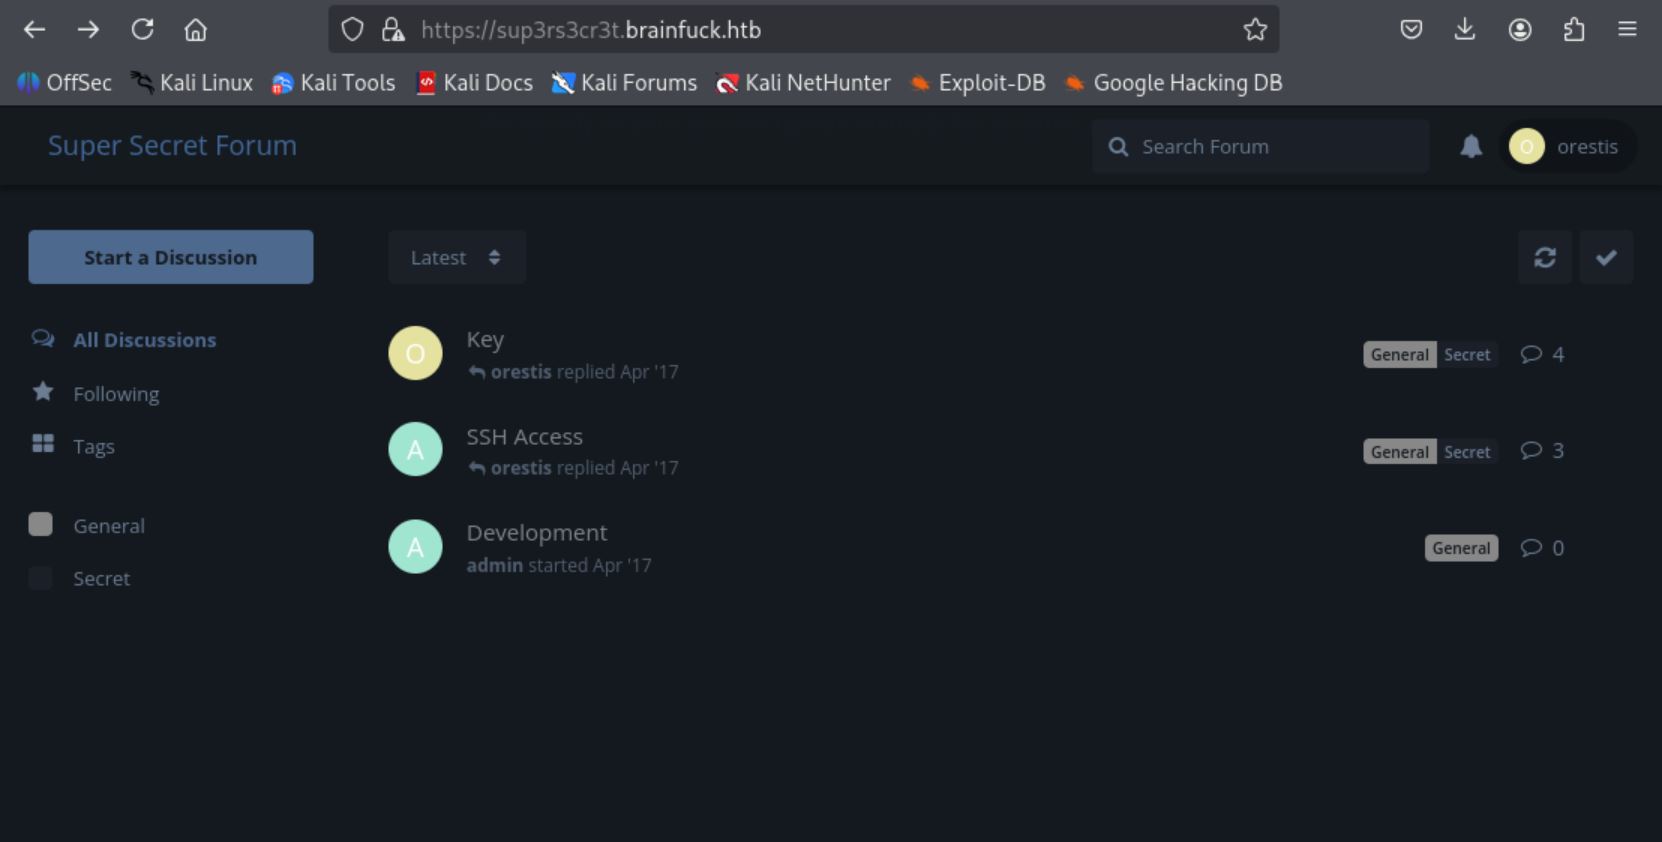Filter by Secret tag in sidebar

click(101, 579)
